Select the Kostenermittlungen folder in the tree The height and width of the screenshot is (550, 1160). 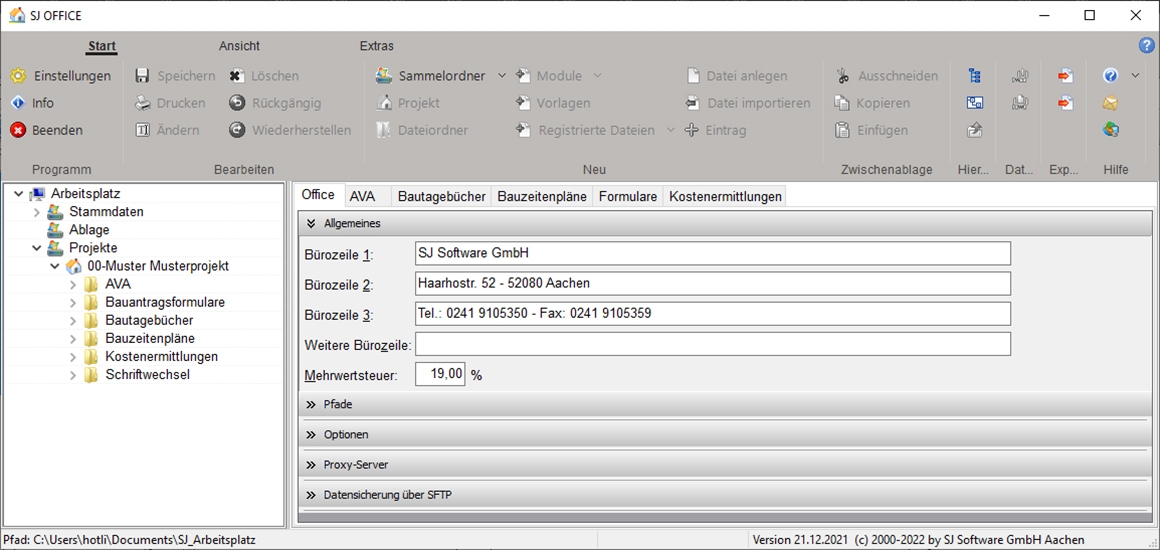click(161, 357)
